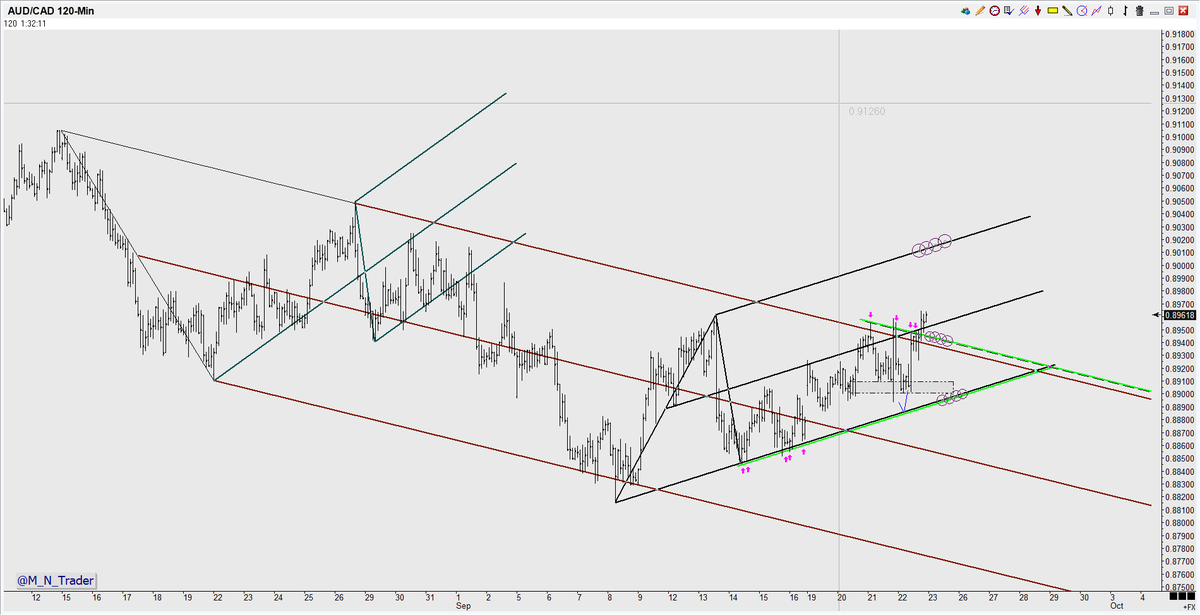Select the red down-arrow marker tool
Image resolution: width=1200 pixels, height=615 pixels.
(x=1038, y=10)
